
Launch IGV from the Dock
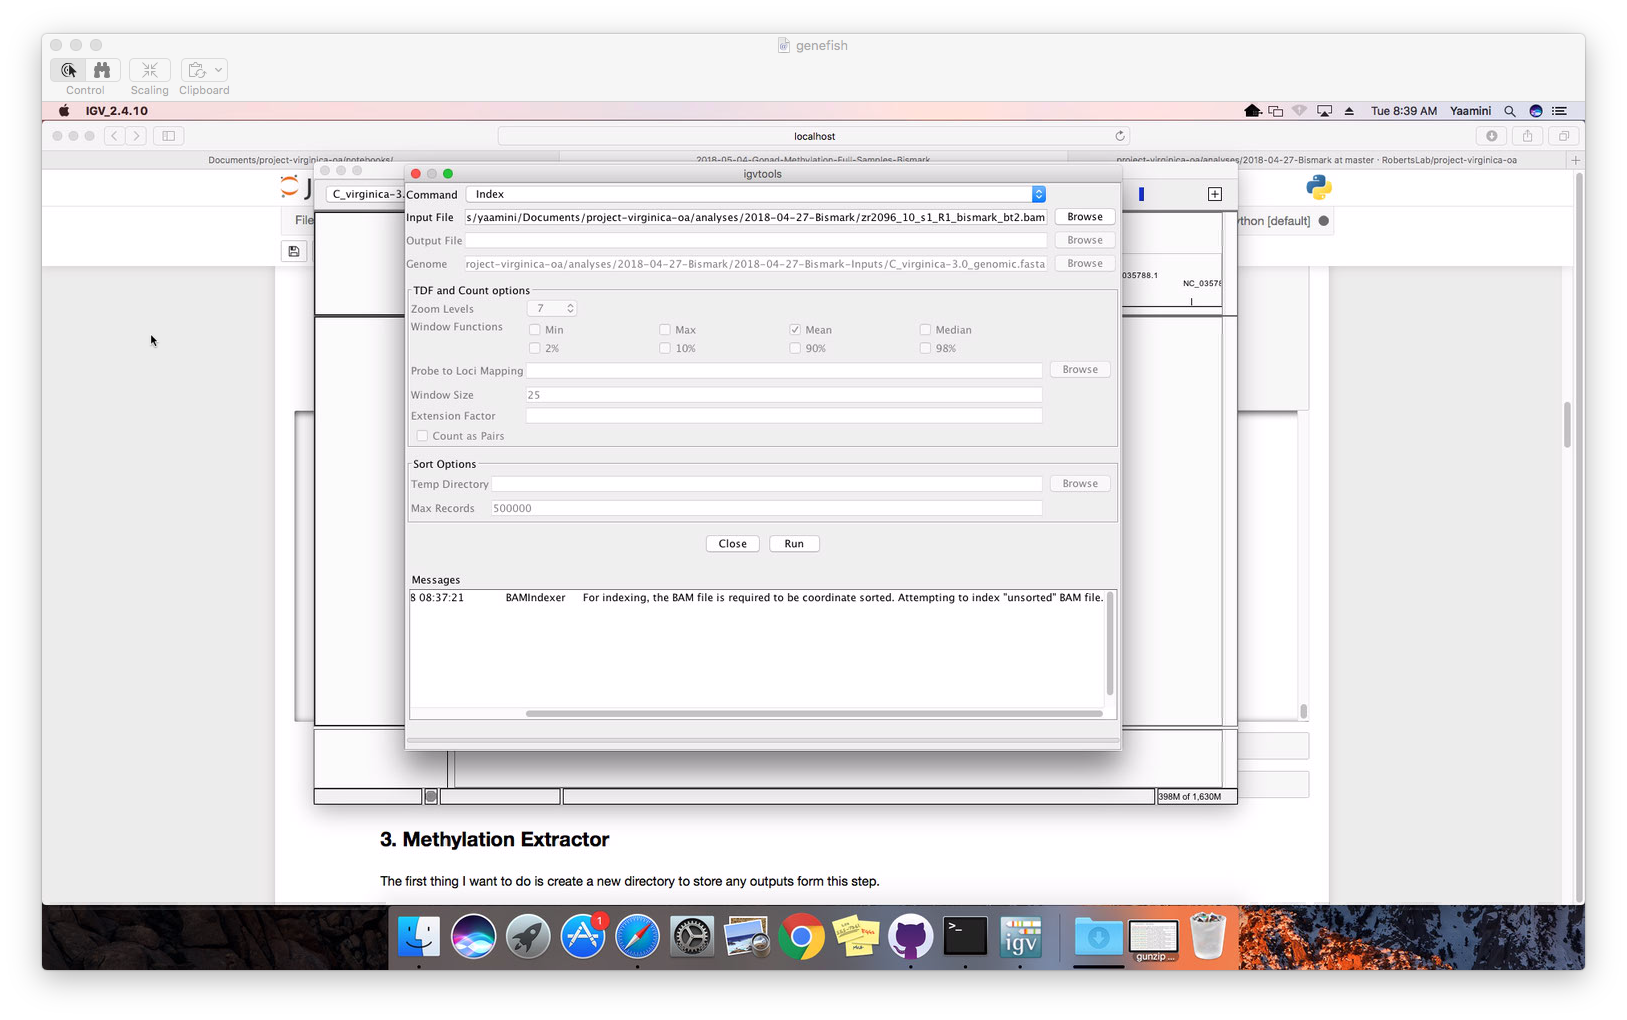[1020, 937]
